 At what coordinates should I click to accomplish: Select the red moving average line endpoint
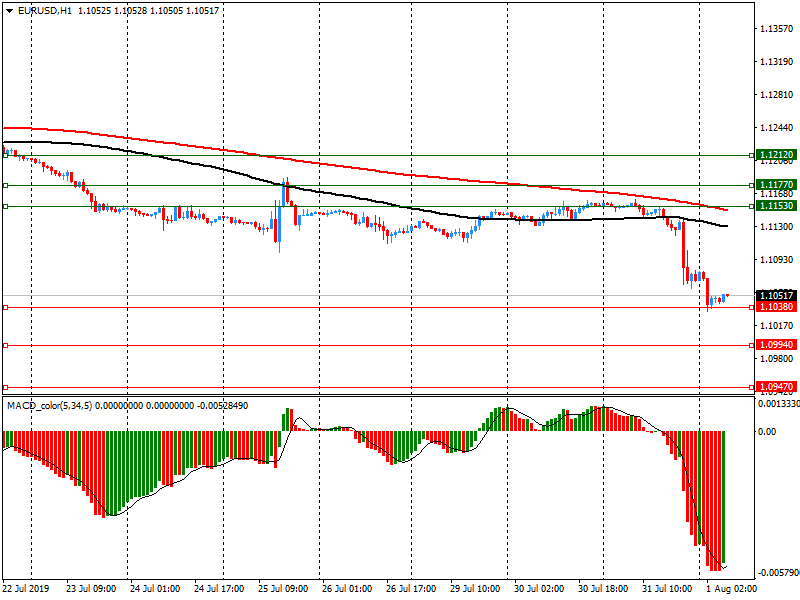pos(727,210)
